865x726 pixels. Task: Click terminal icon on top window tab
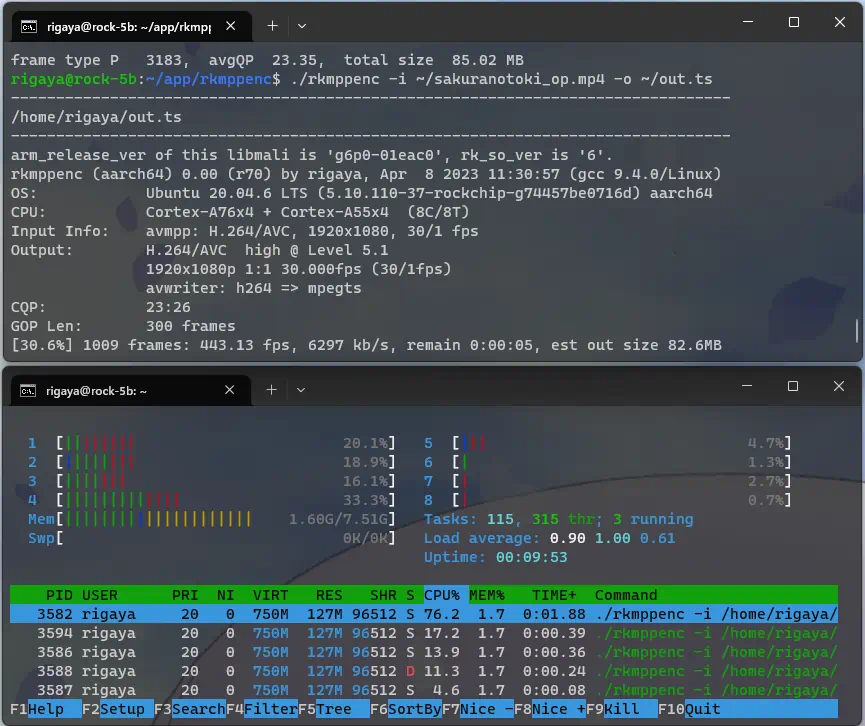(x=29, y=26)
